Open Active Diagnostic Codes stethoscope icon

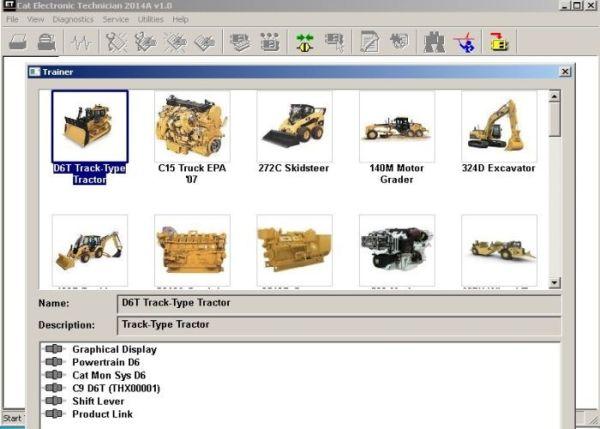pyautogui.click(x=116, y=42)
